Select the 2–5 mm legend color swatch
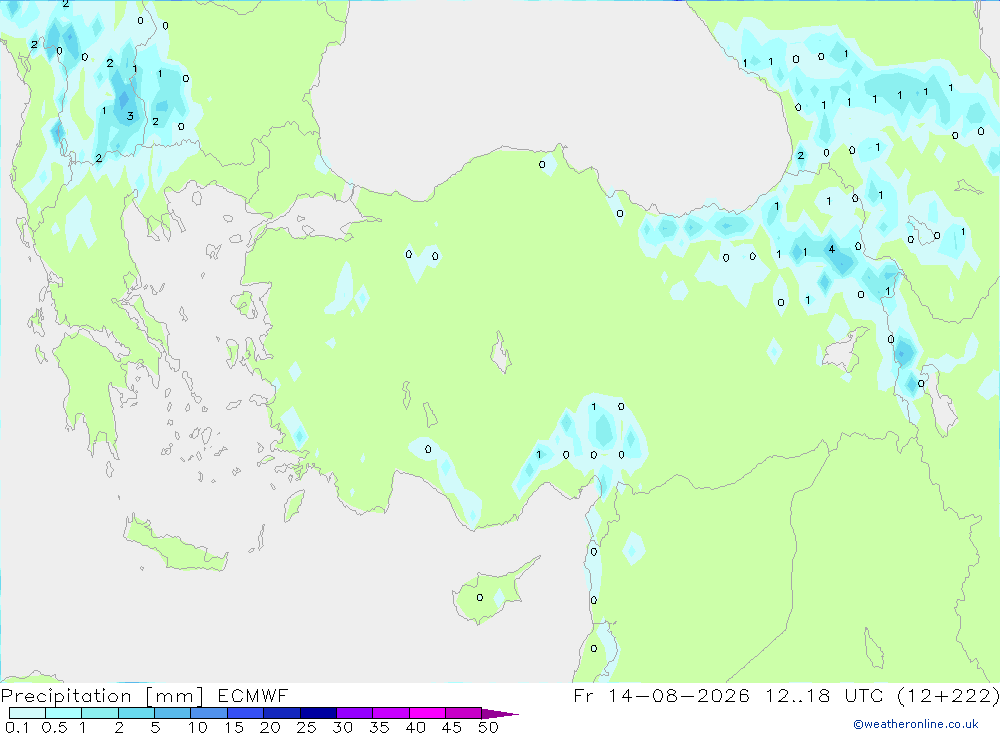This screenshot has width=1000, height=733. click(x=136, y=713)
